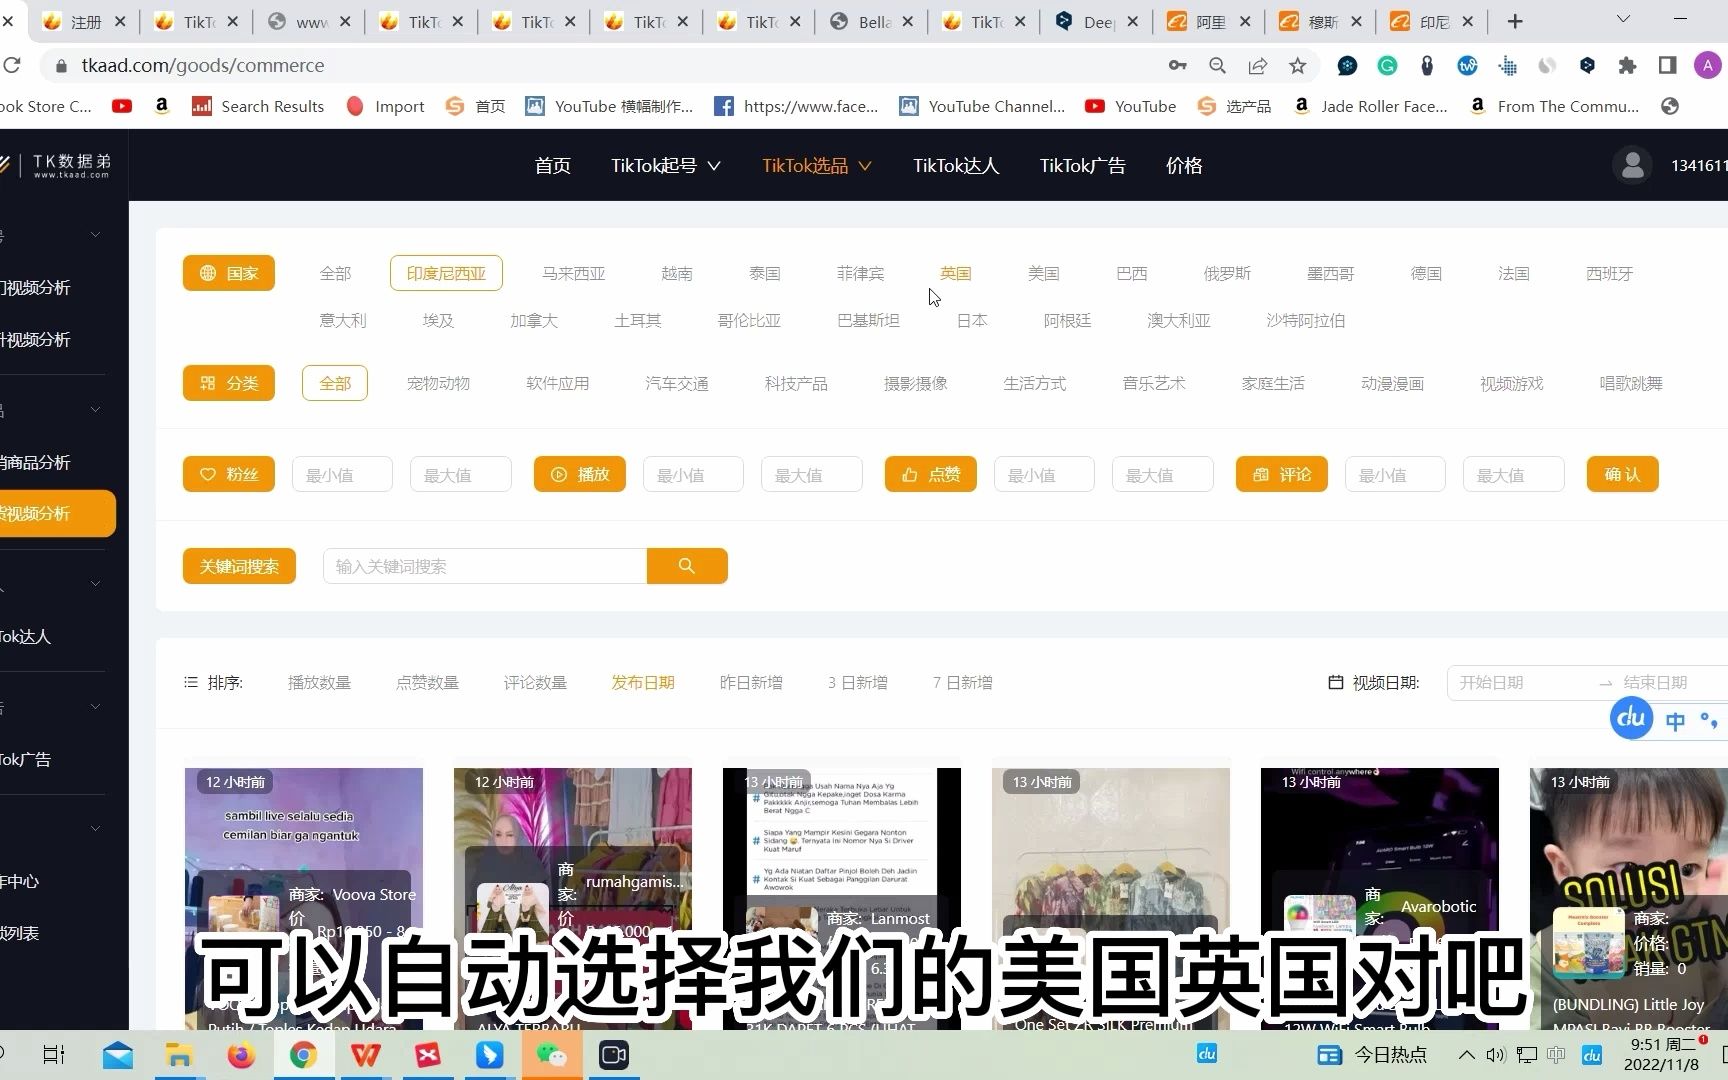Open the TikTok广告 navigation item
The image size is (1728, 1080).
[1082, 165]
